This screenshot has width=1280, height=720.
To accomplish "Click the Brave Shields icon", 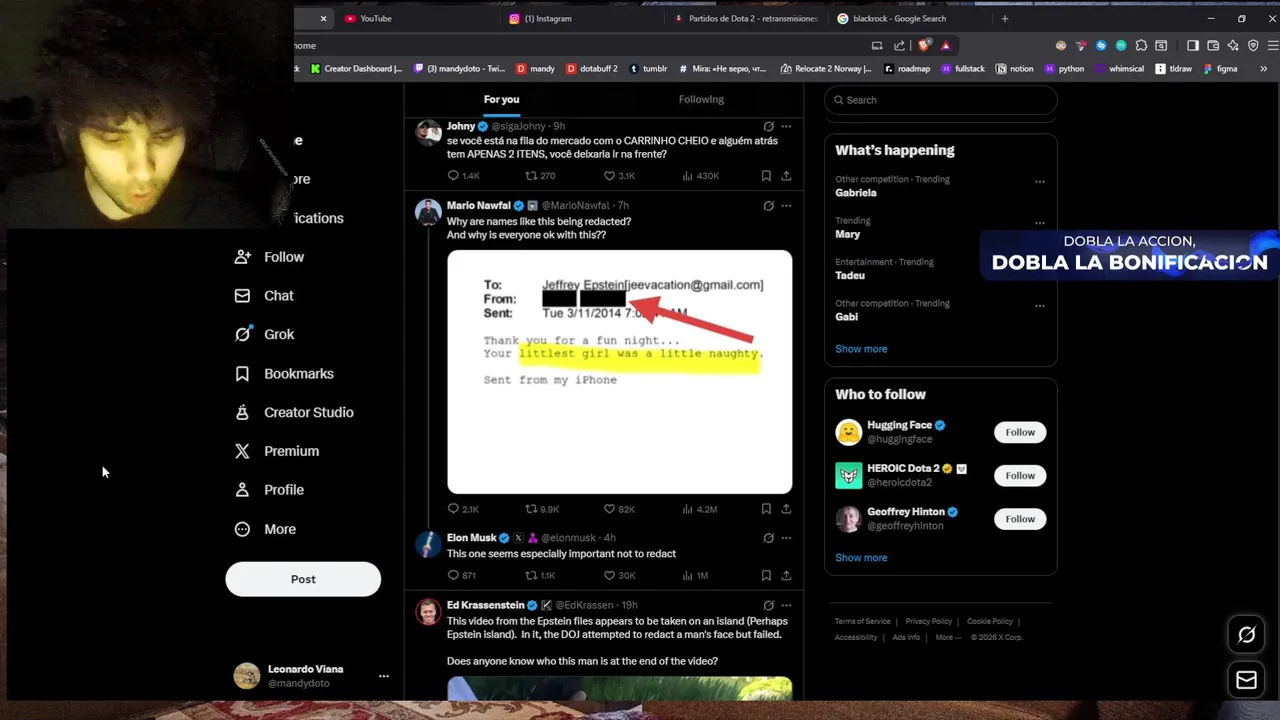I will pos(925,45).
